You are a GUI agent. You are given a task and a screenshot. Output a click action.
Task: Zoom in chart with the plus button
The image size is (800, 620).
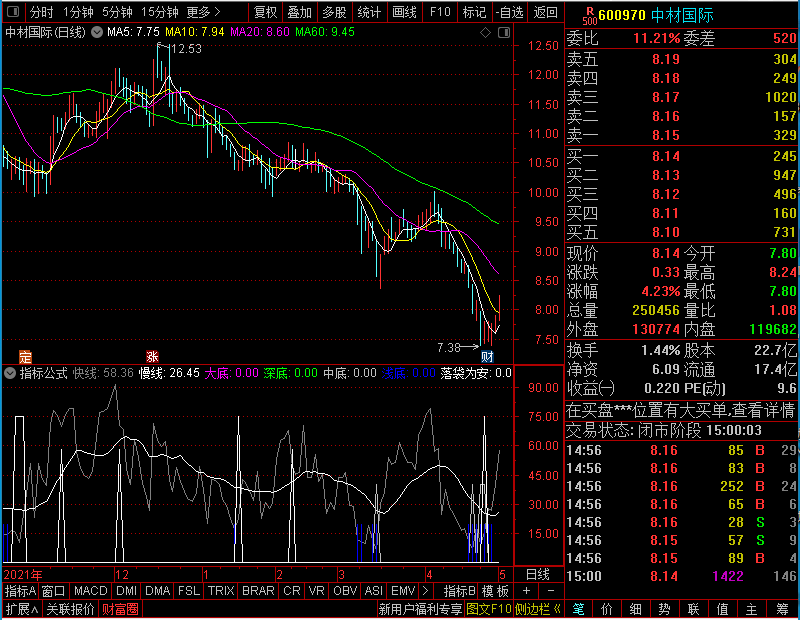(527, 591)
